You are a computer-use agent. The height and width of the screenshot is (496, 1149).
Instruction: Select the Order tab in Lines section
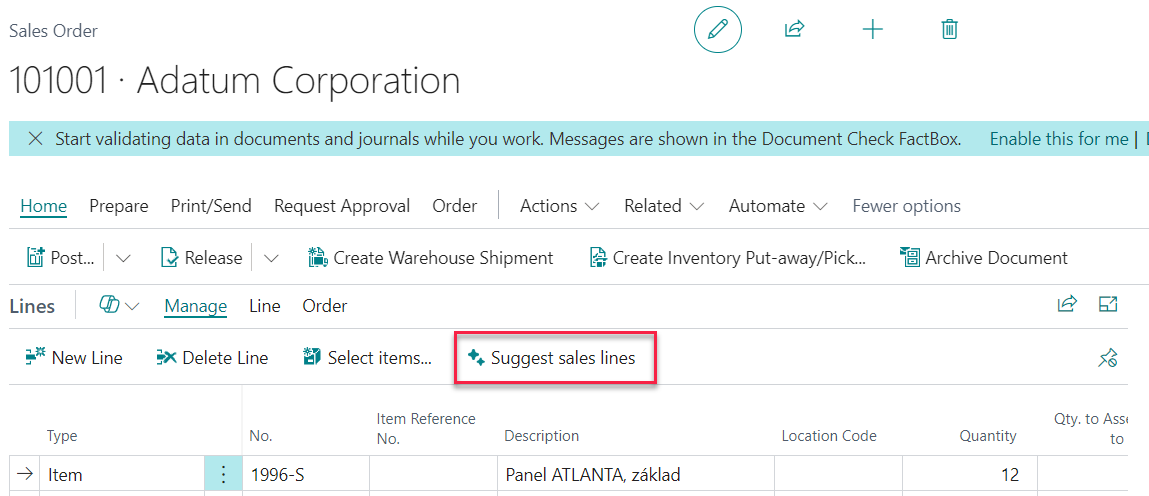point(325,306)
